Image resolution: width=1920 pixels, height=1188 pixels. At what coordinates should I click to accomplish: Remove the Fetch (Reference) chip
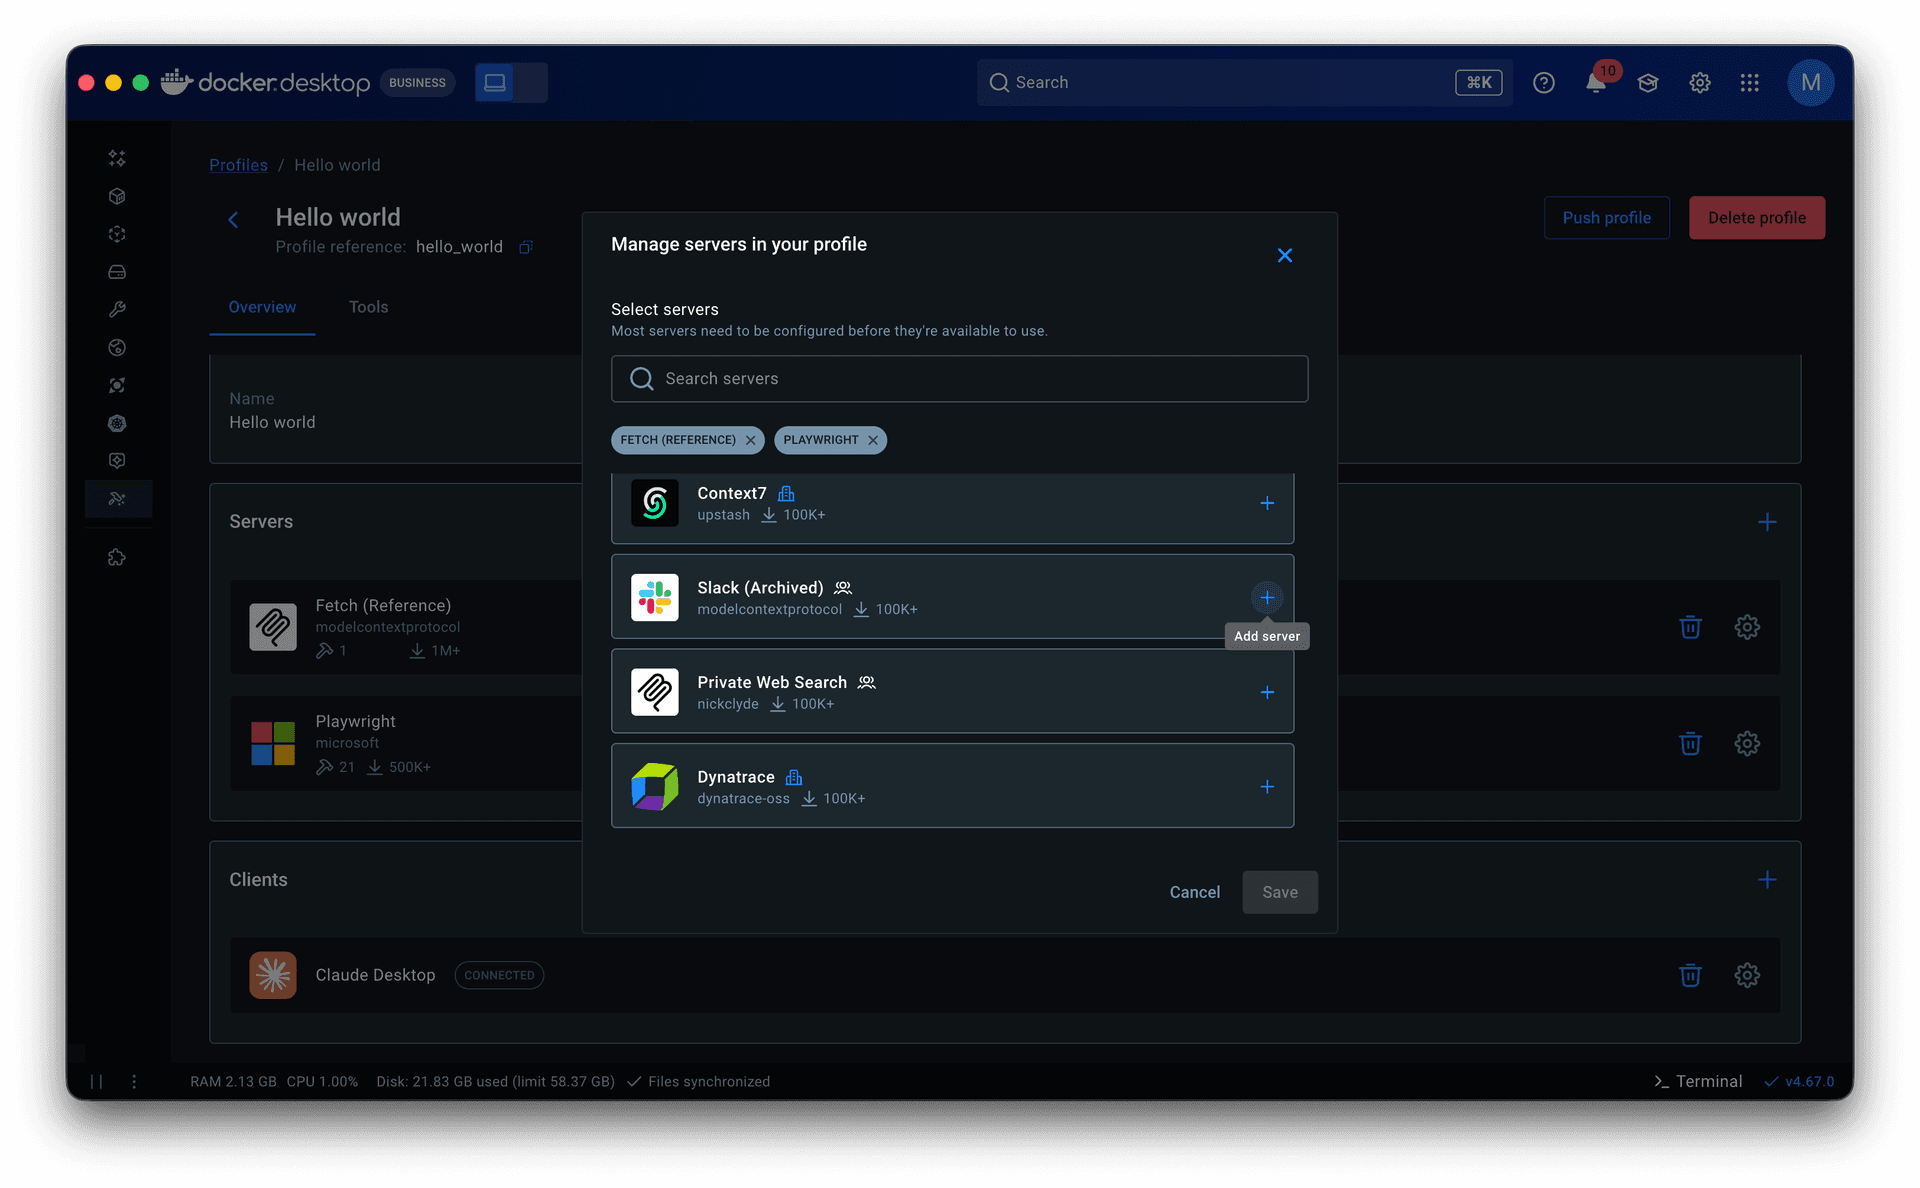pyautogui.click(x=750, y=440)
